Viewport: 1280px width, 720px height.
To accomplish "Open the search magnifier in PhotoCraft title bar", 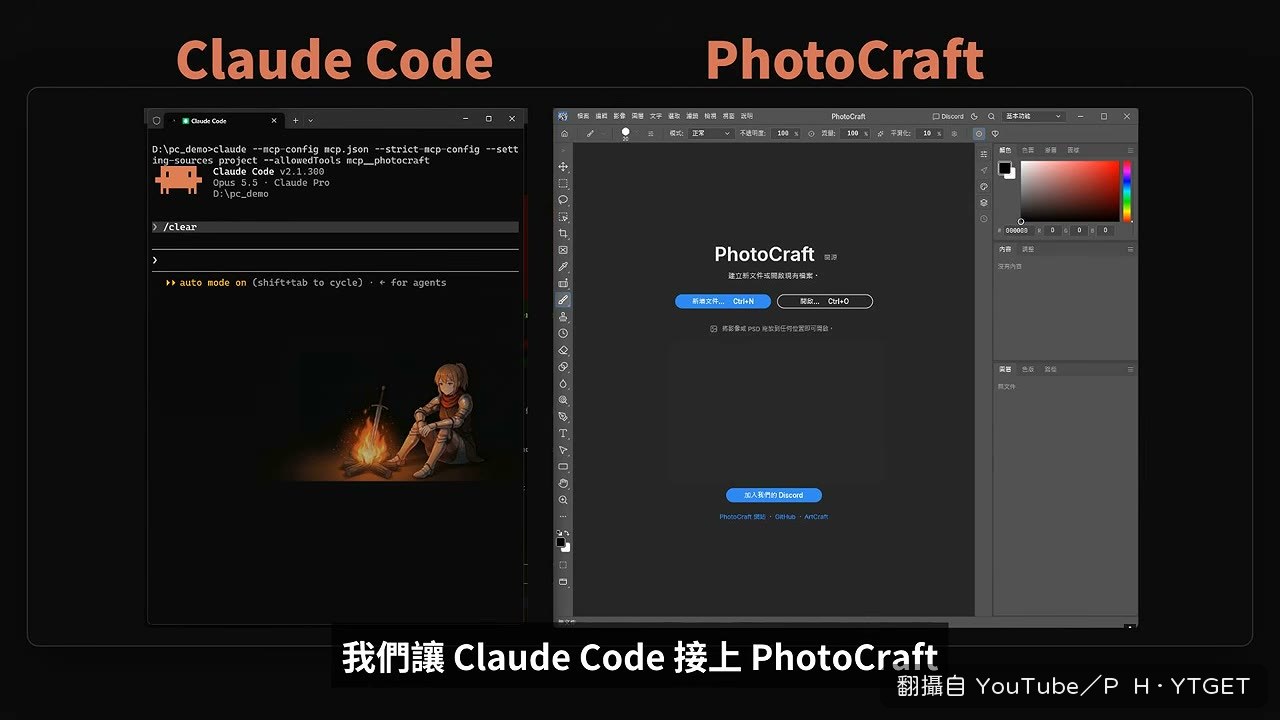I will click(x=991, y=116).
